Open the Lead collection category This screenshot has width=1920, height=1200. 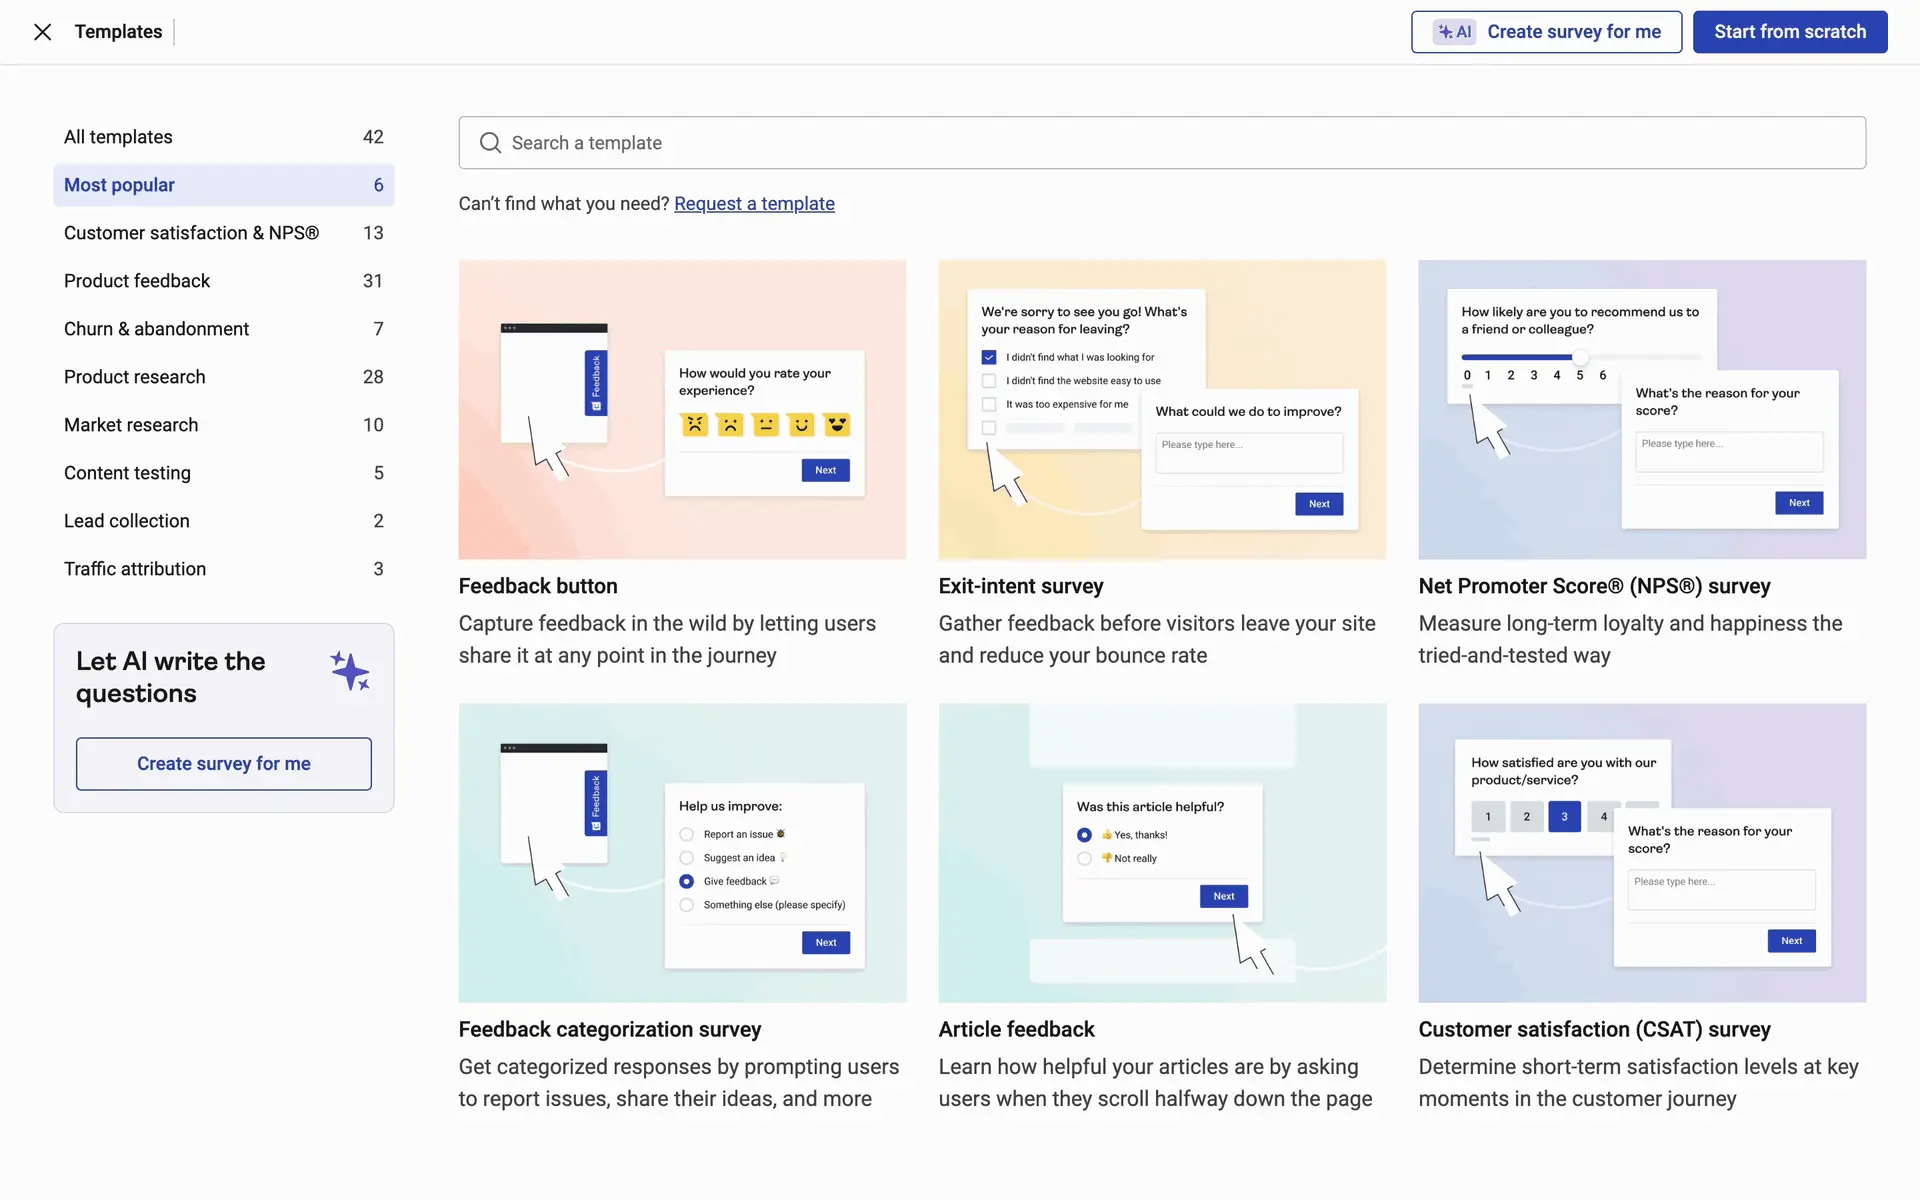pos(223,521)
